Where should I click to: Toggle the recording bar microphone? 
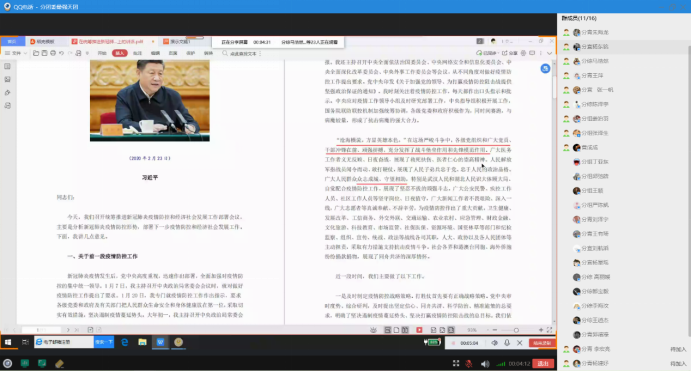(x=507, y=343)
